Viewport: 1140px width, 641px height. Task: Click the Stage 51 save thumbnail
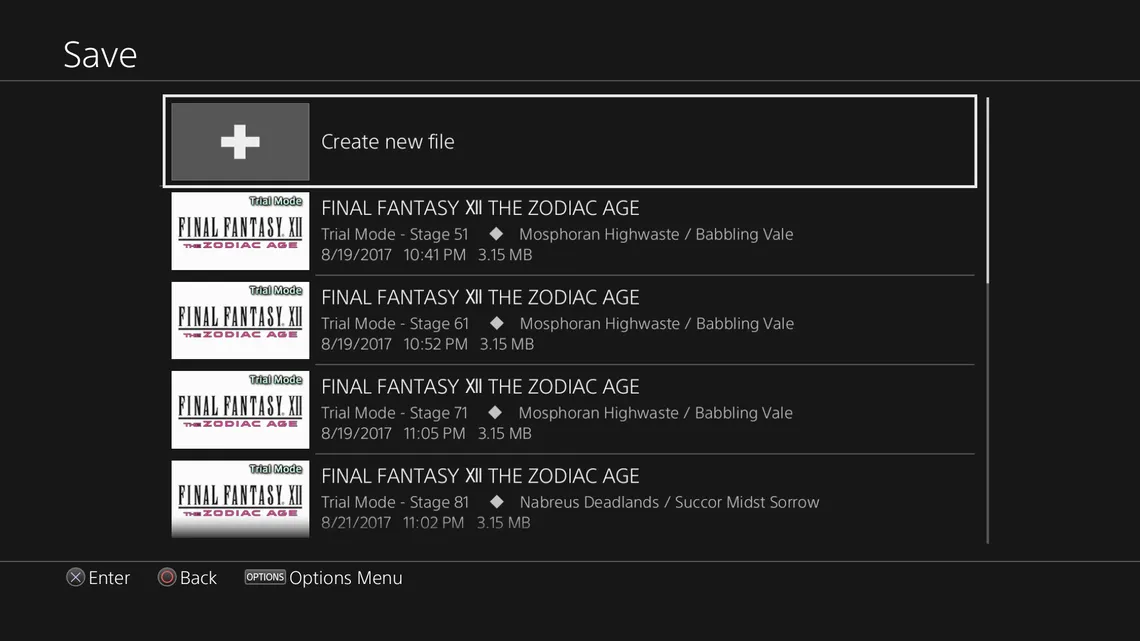click(x=240, y=231)
